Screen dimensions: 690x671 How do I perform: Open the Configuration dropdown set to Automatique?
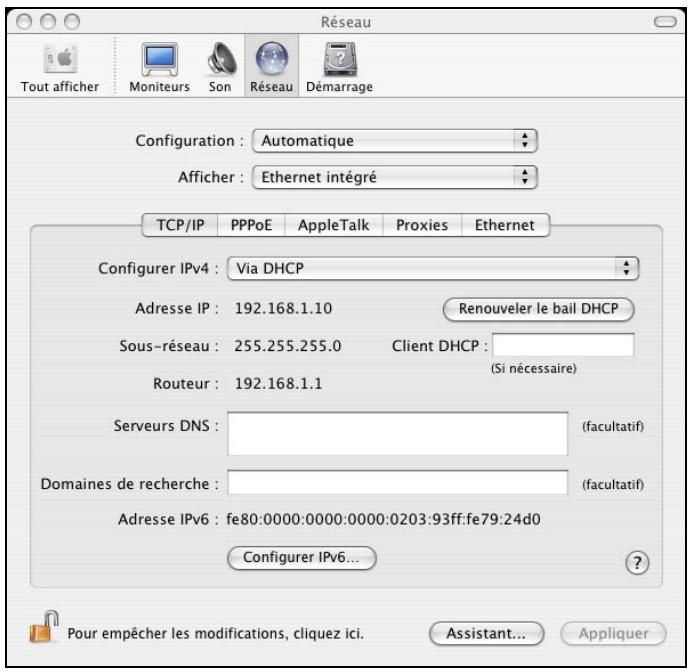click(x=395, y=141)
